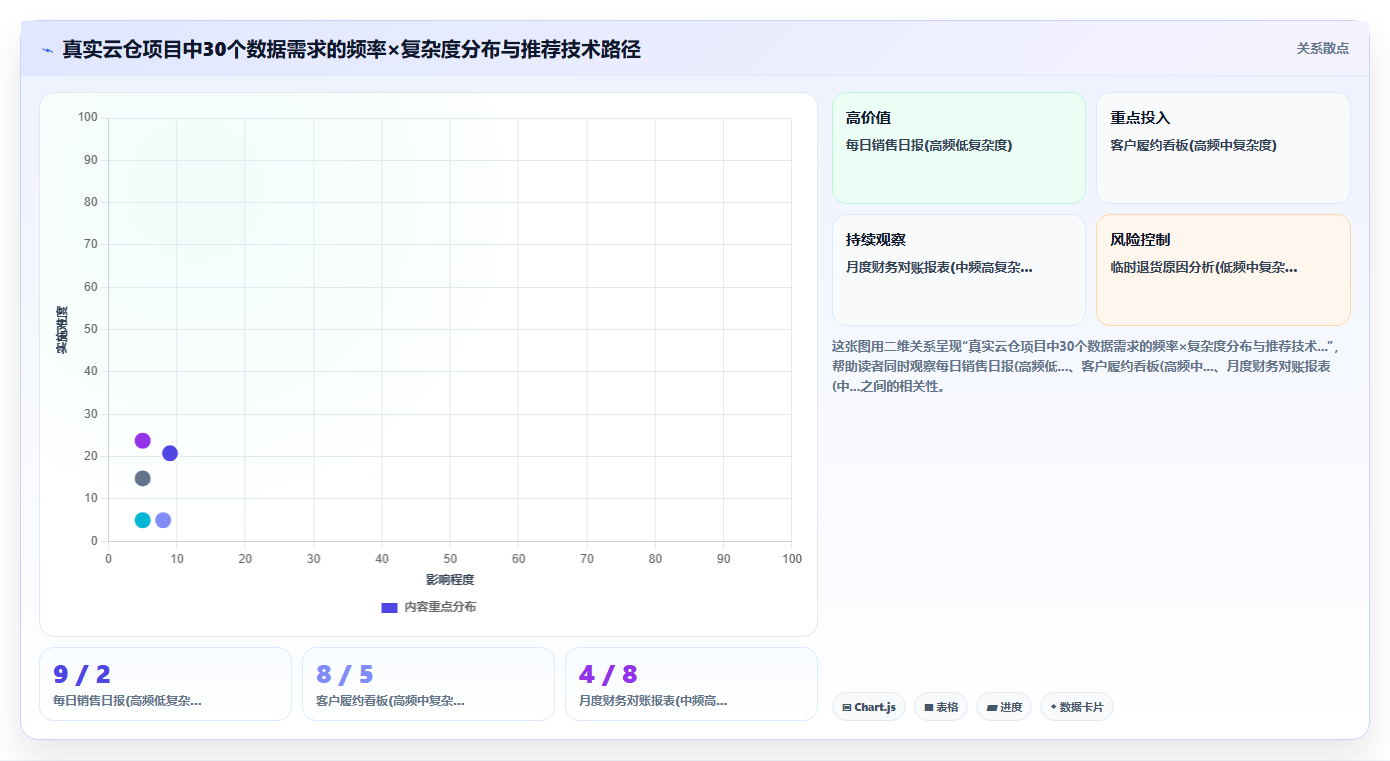Screen dimensions: 1390x761
Task: Click the 月度财务对账报表 text in 持续观察 card
Action: [x=939, y=267]
